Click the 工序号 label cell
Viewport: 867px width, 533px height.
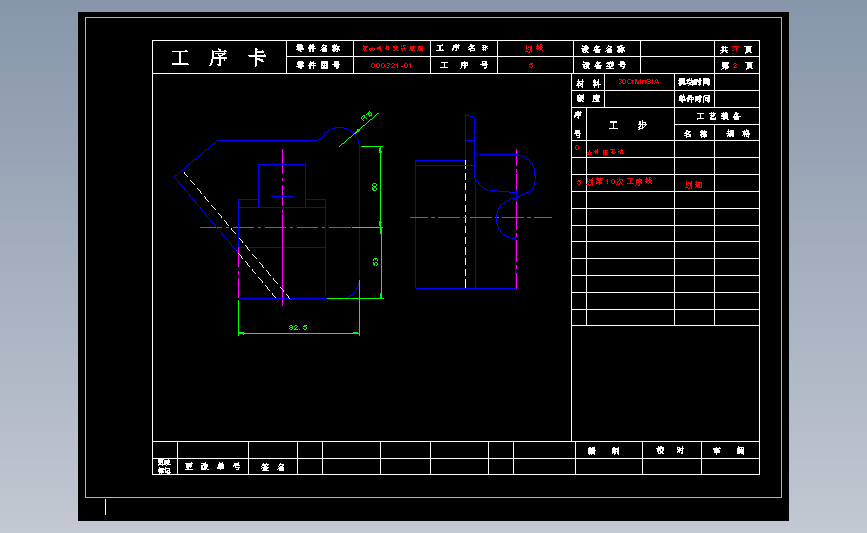click(463, 65)
